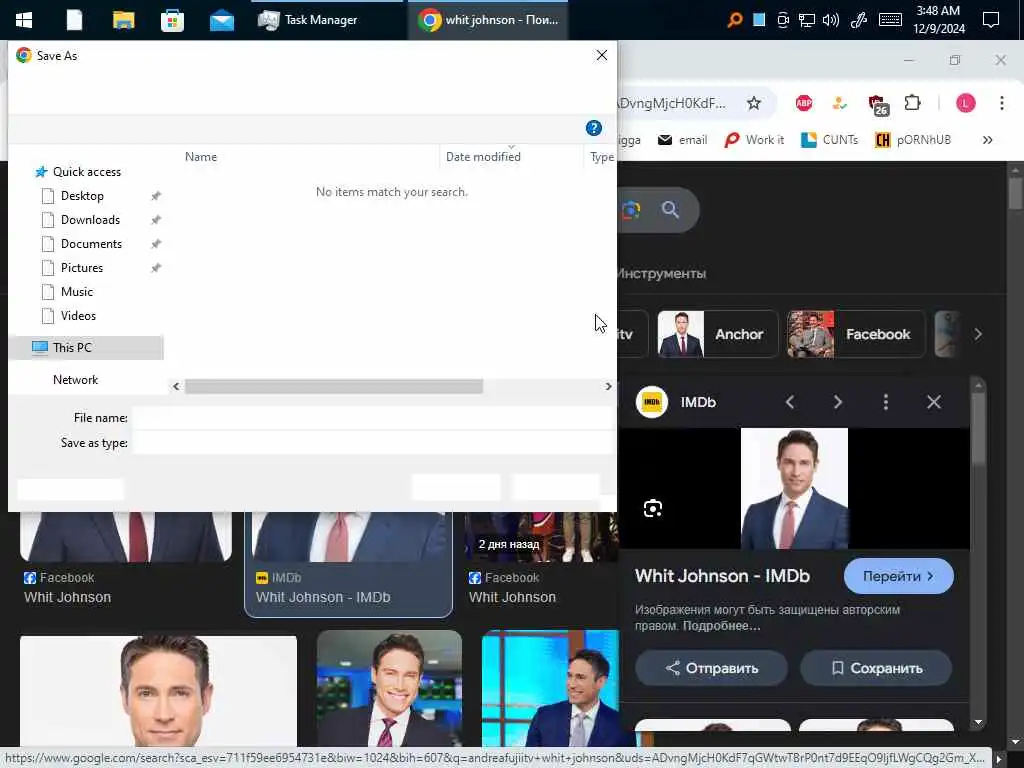The width and height of the screenshot is (1024, 768).
Task: Select the Downloads folder
Action: (90, 220)
